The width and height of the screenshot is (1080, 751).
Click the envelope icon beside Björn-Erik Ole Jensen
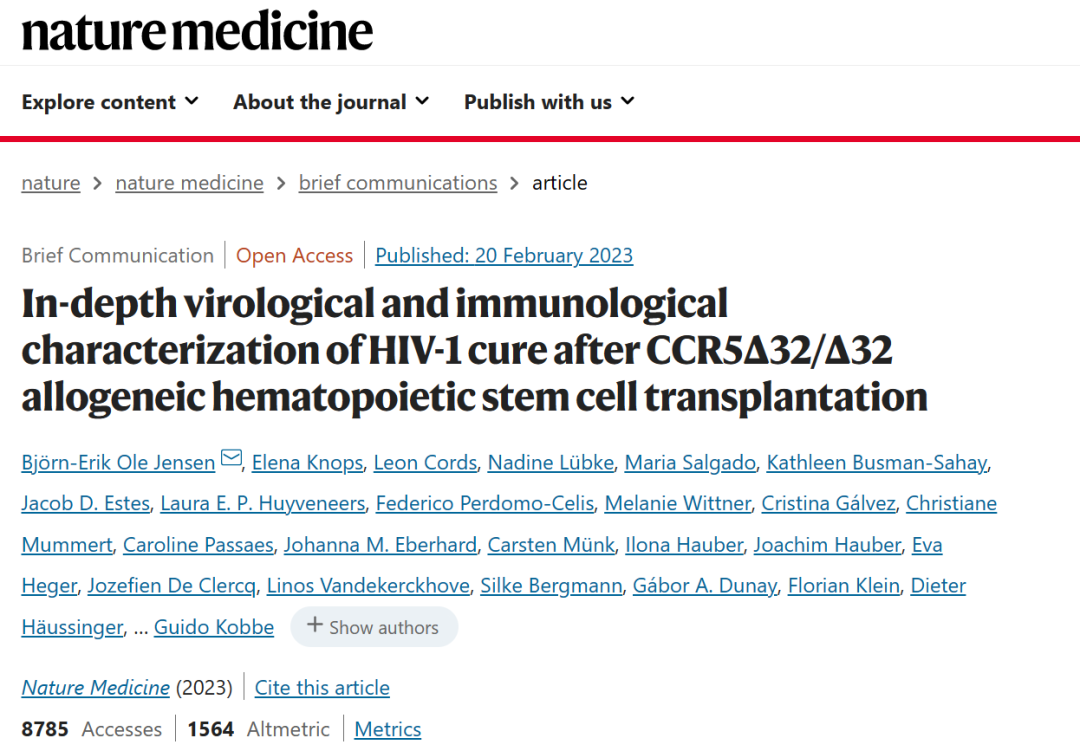point(231,460)
